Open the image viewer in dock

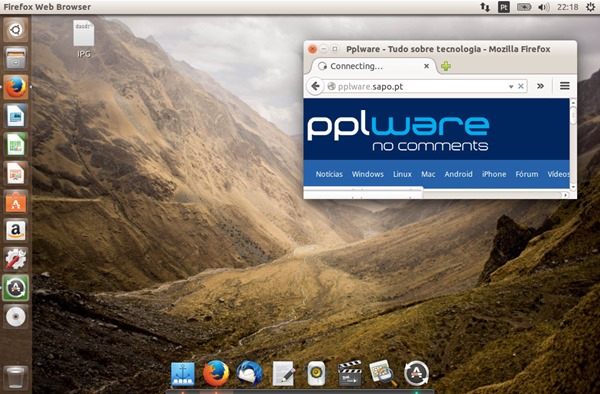pyautogui.click(x=383, y=373)
